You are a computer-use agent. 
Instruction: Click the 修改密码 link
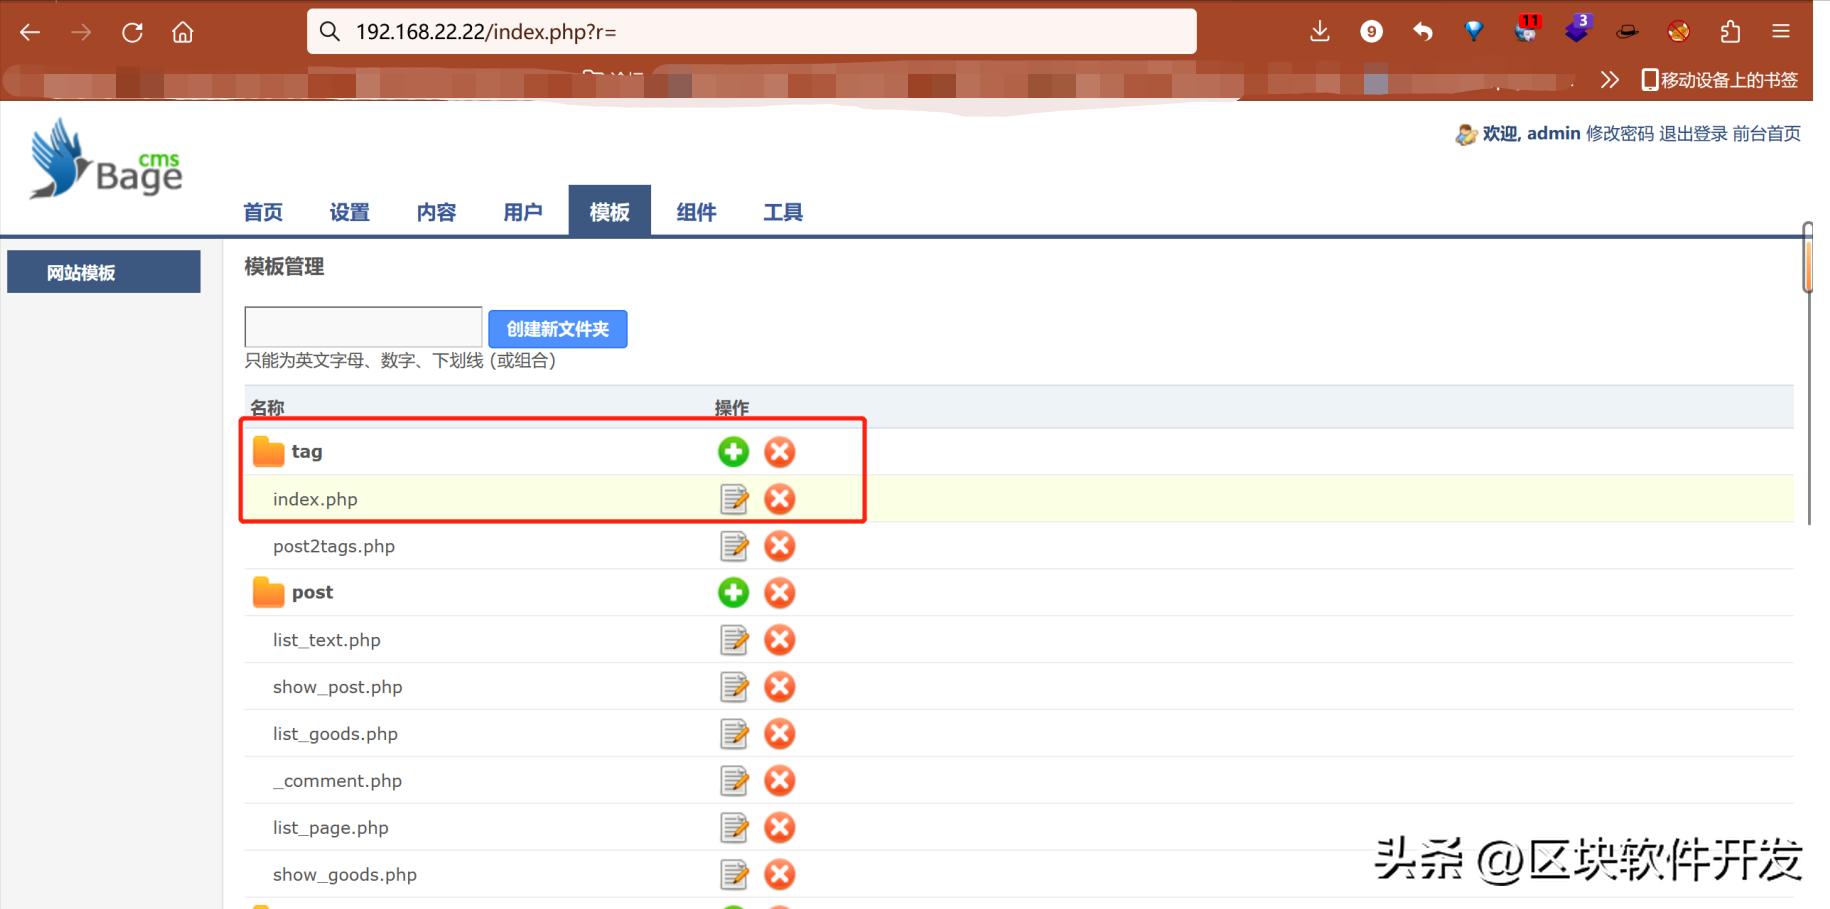click(x=1620, y=134)
